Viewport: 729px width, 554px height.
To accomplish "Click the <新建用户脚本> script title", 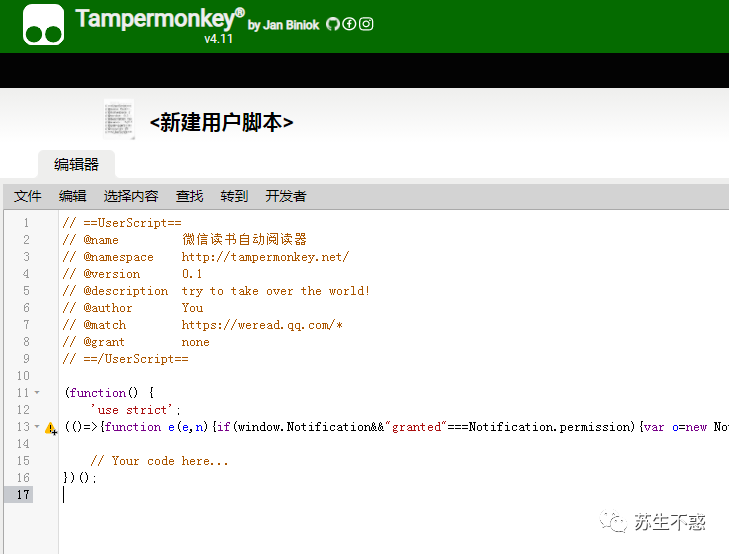I will click(x=221, y=123).
